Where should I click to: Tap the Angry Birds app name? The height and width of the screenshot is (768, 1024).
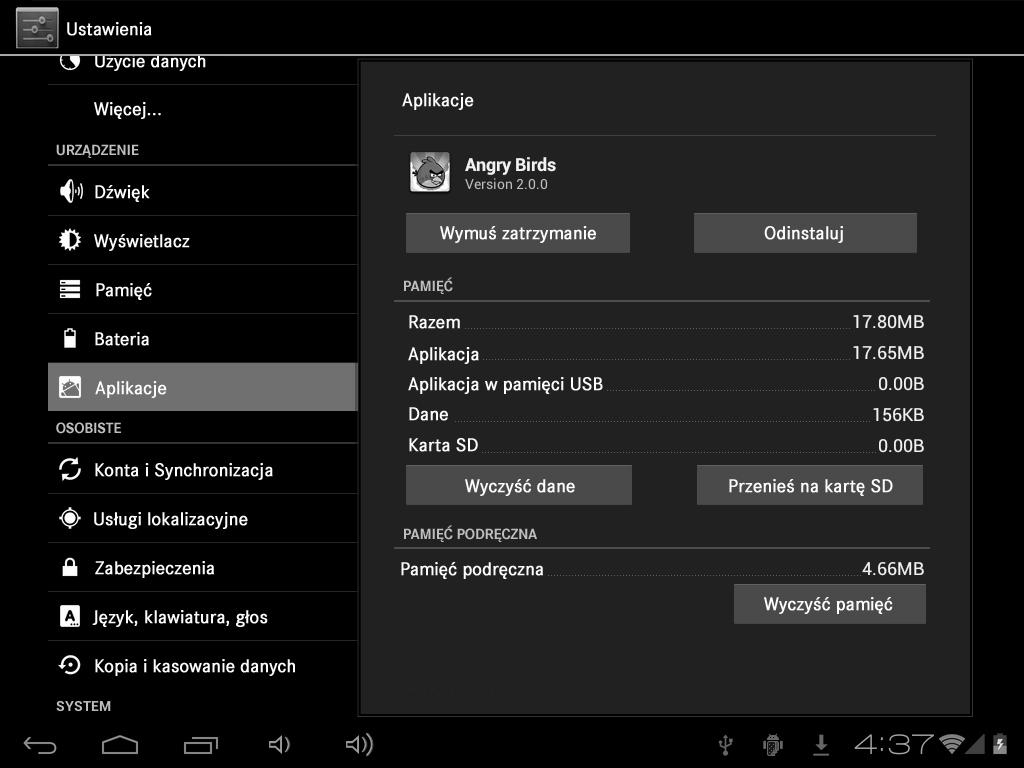pos(510,165)
